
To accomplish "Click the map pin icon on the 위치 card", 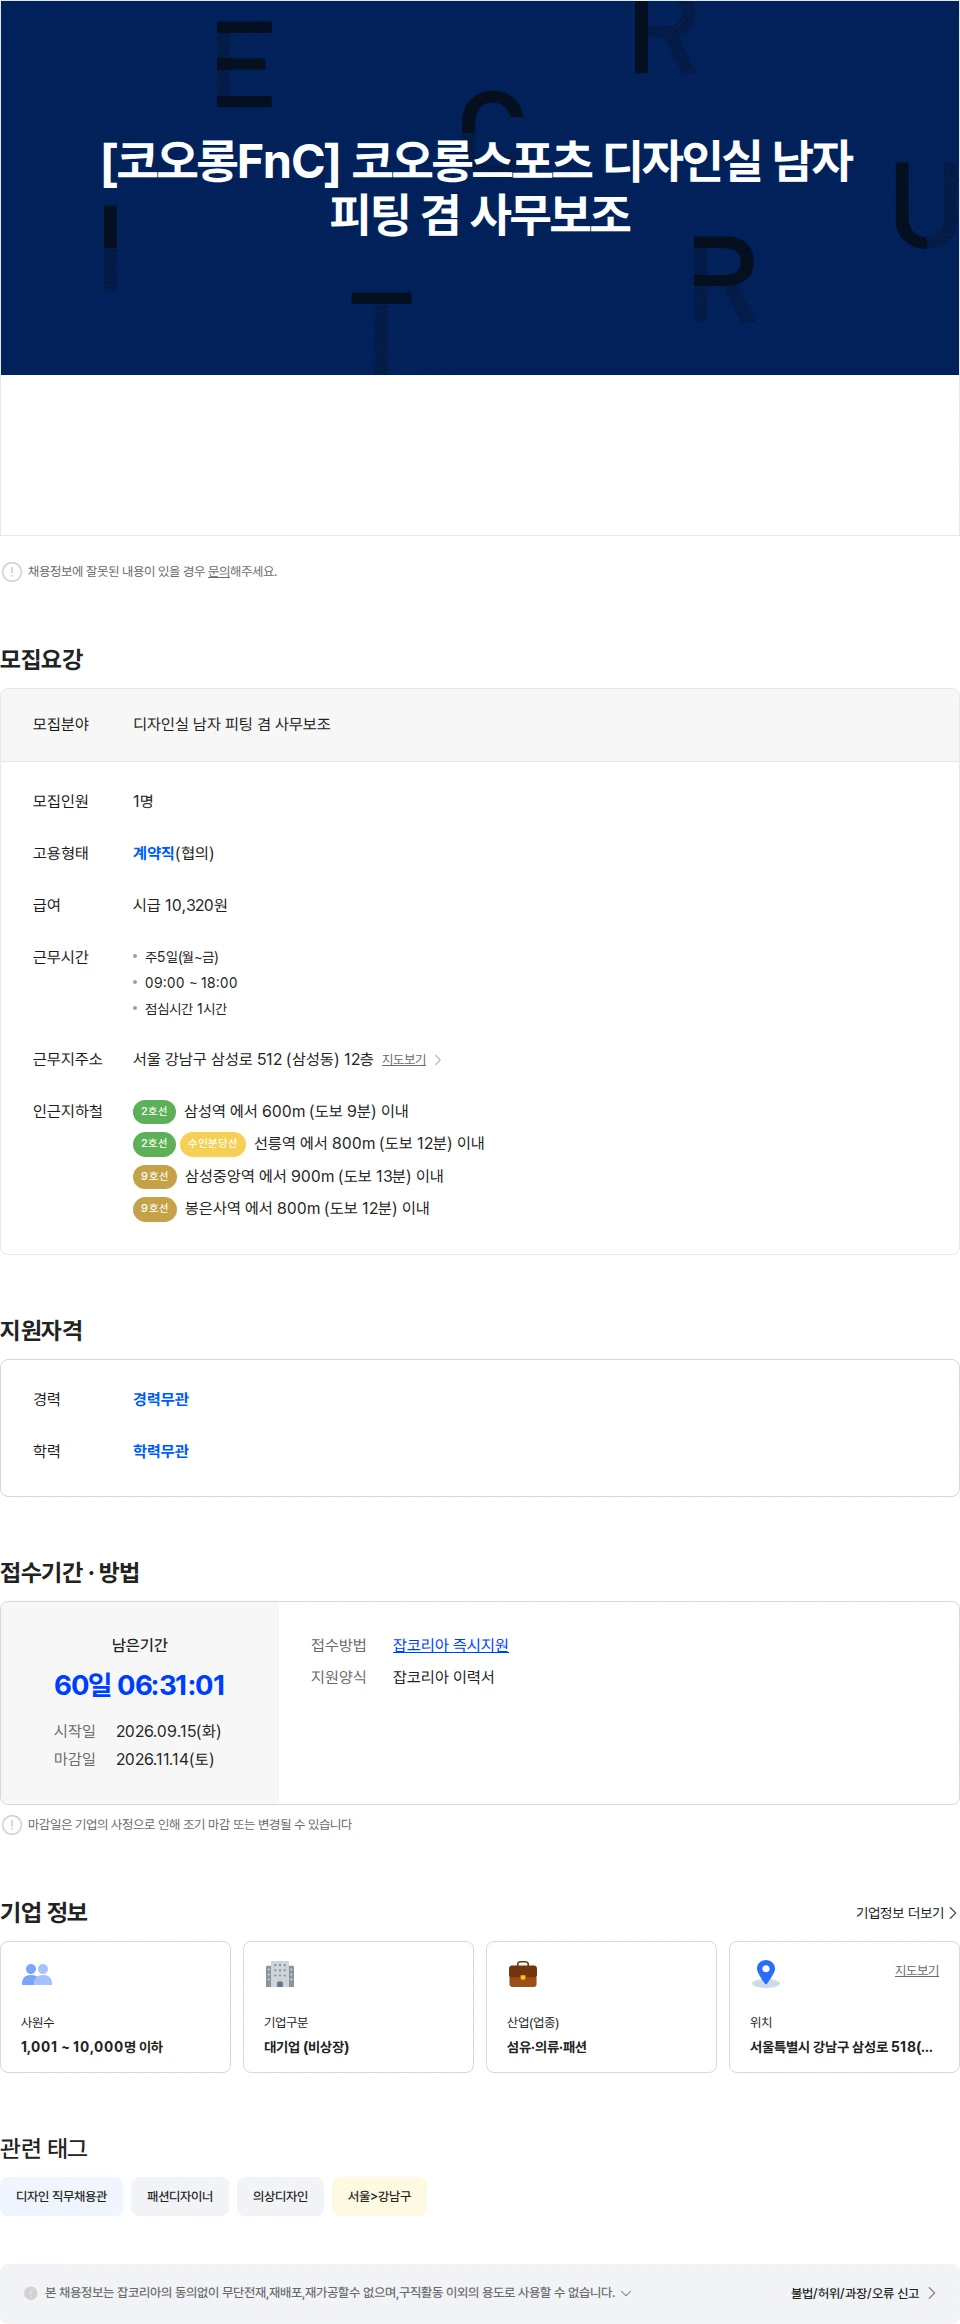I will tap(766, 1974).
